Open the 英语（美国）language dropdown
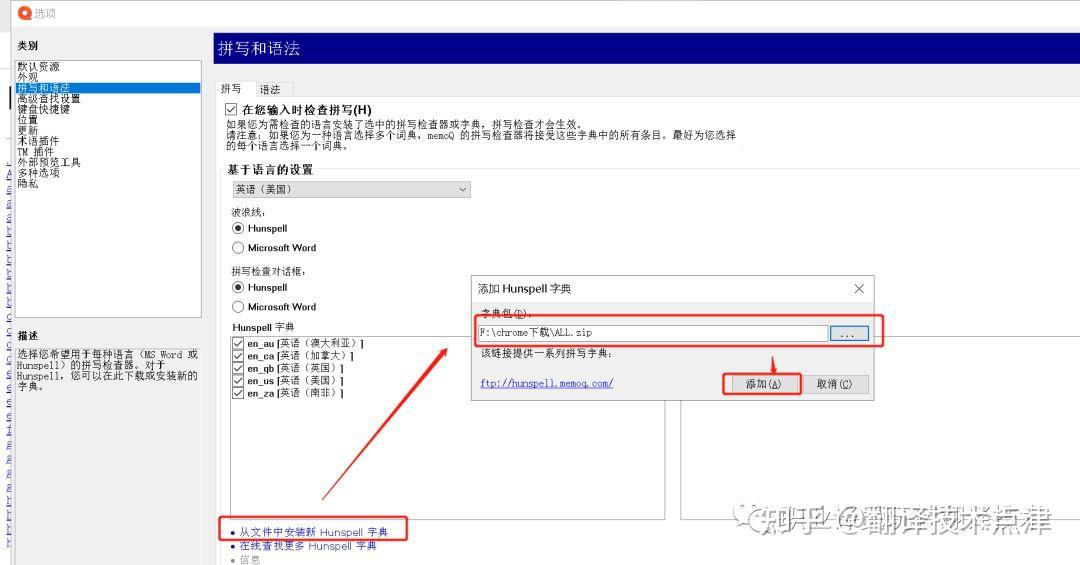This screenshot has width=1080, height=565. pos(351,189)
